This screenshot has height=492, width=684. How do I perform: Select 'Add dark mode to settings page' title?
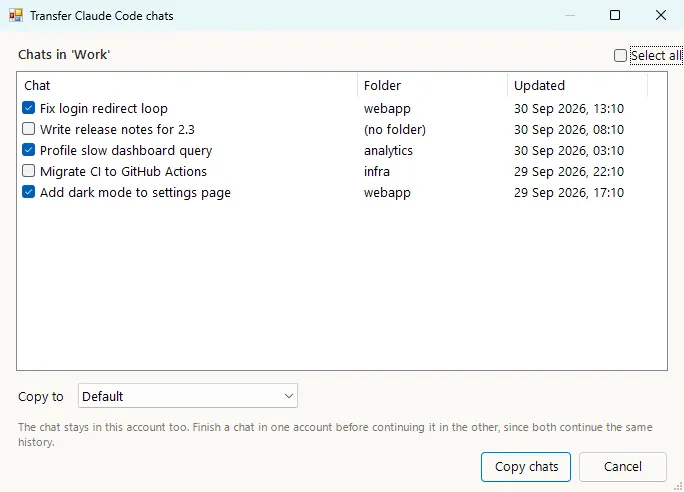[x=135, y=192]
